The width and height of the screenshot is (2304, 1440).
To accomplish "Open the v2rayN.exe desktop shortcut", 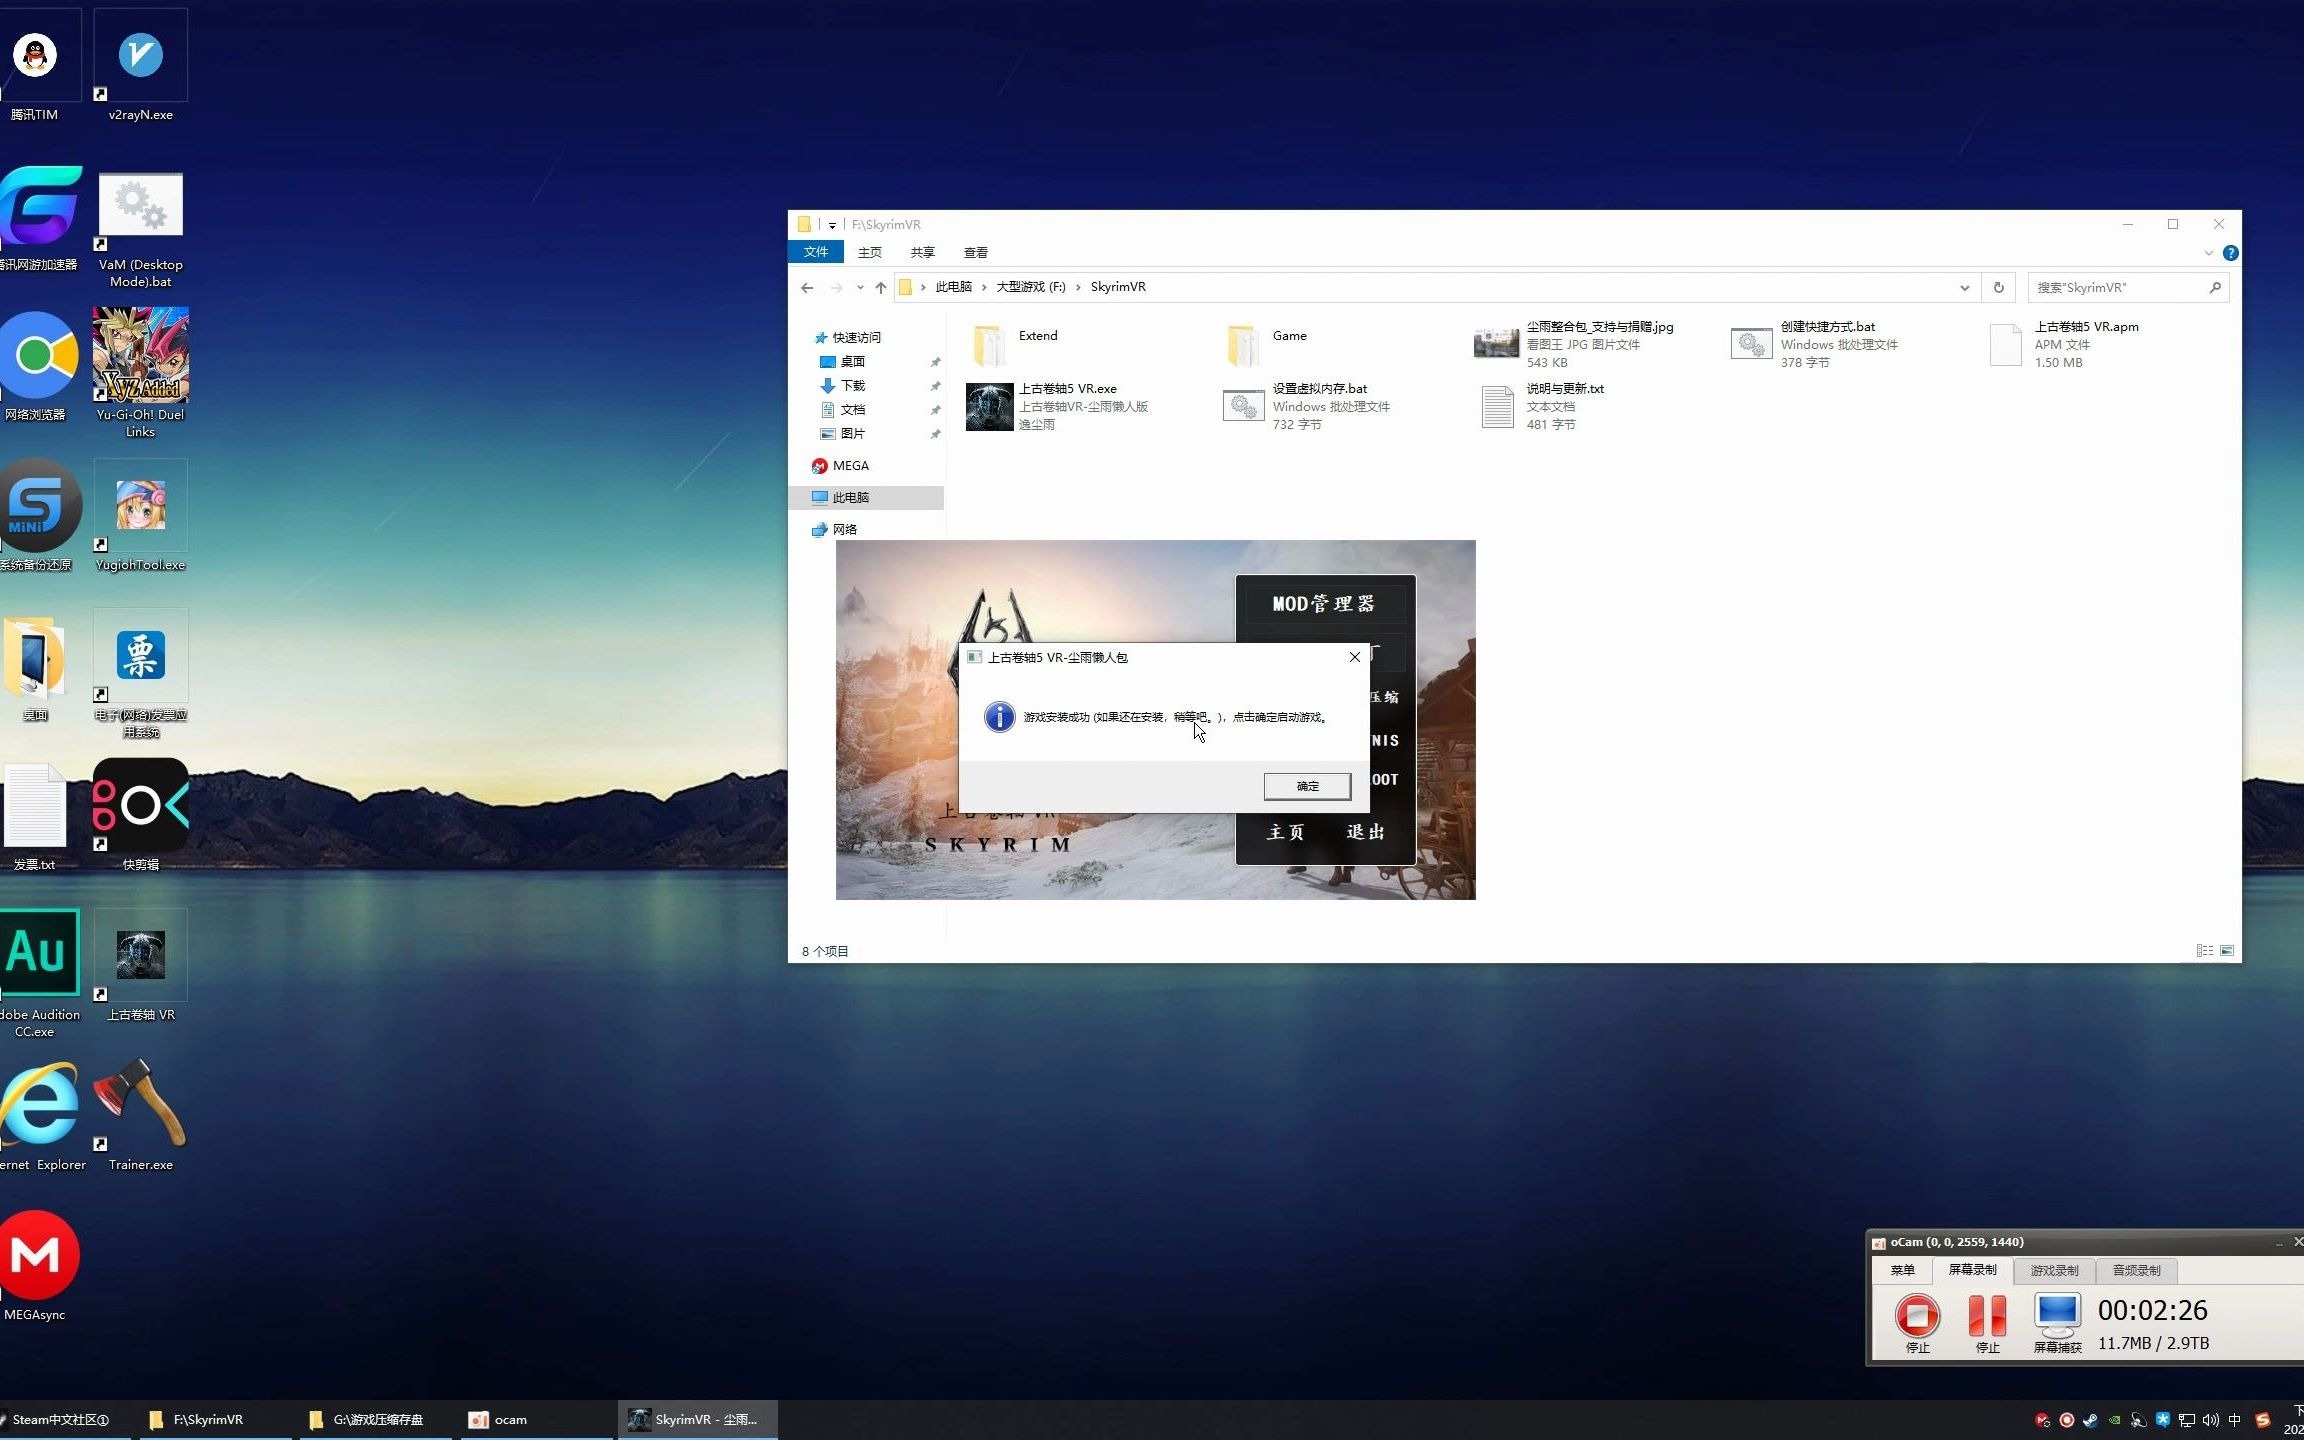I will [141, 65].
